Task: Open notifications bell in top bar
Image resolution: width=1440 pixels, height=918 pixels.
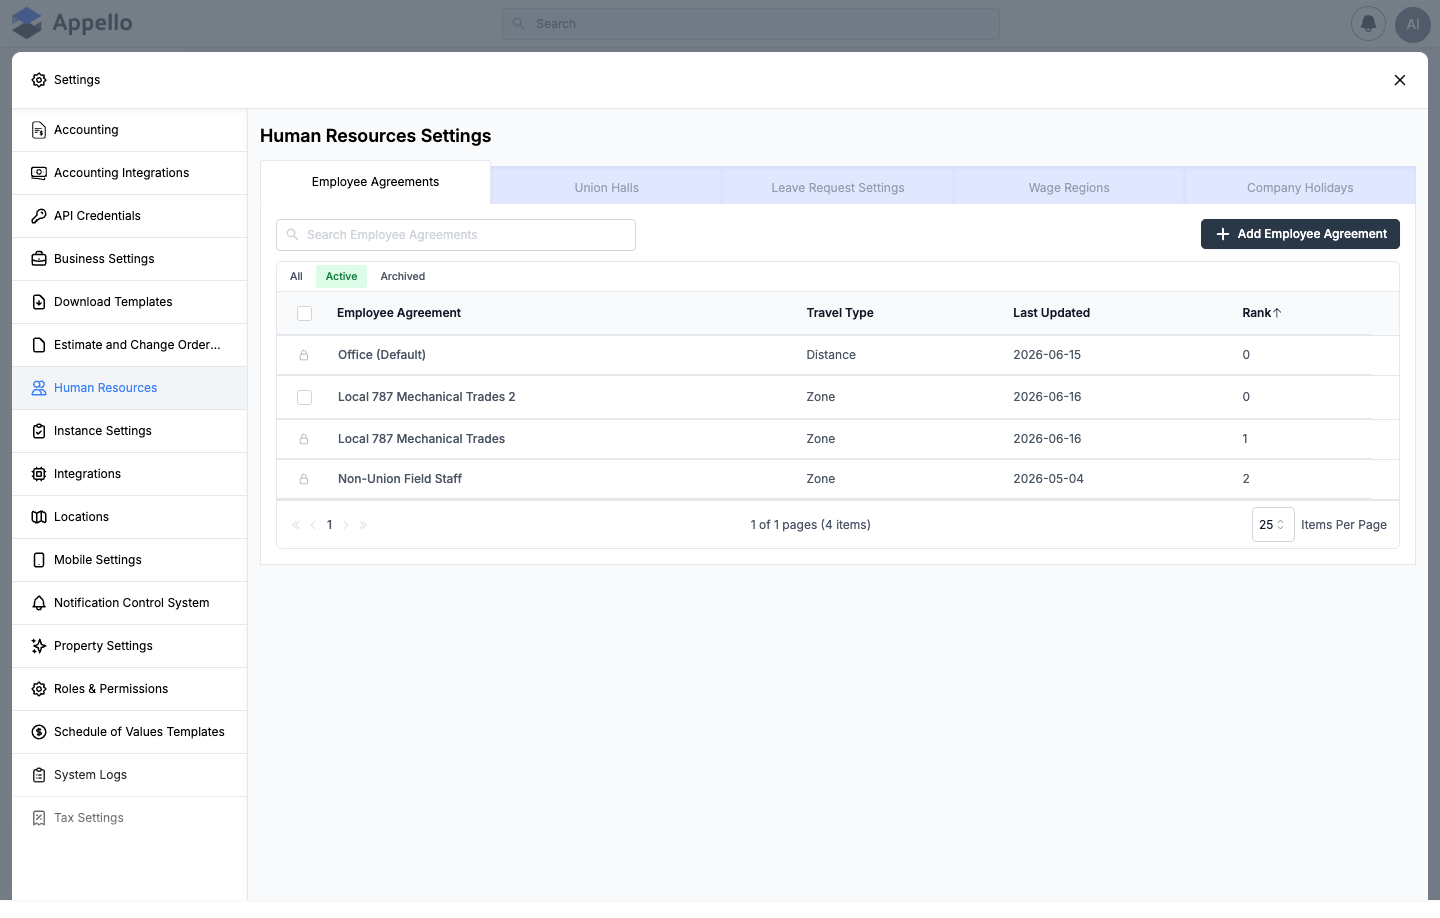Action: click(1368, 24)
